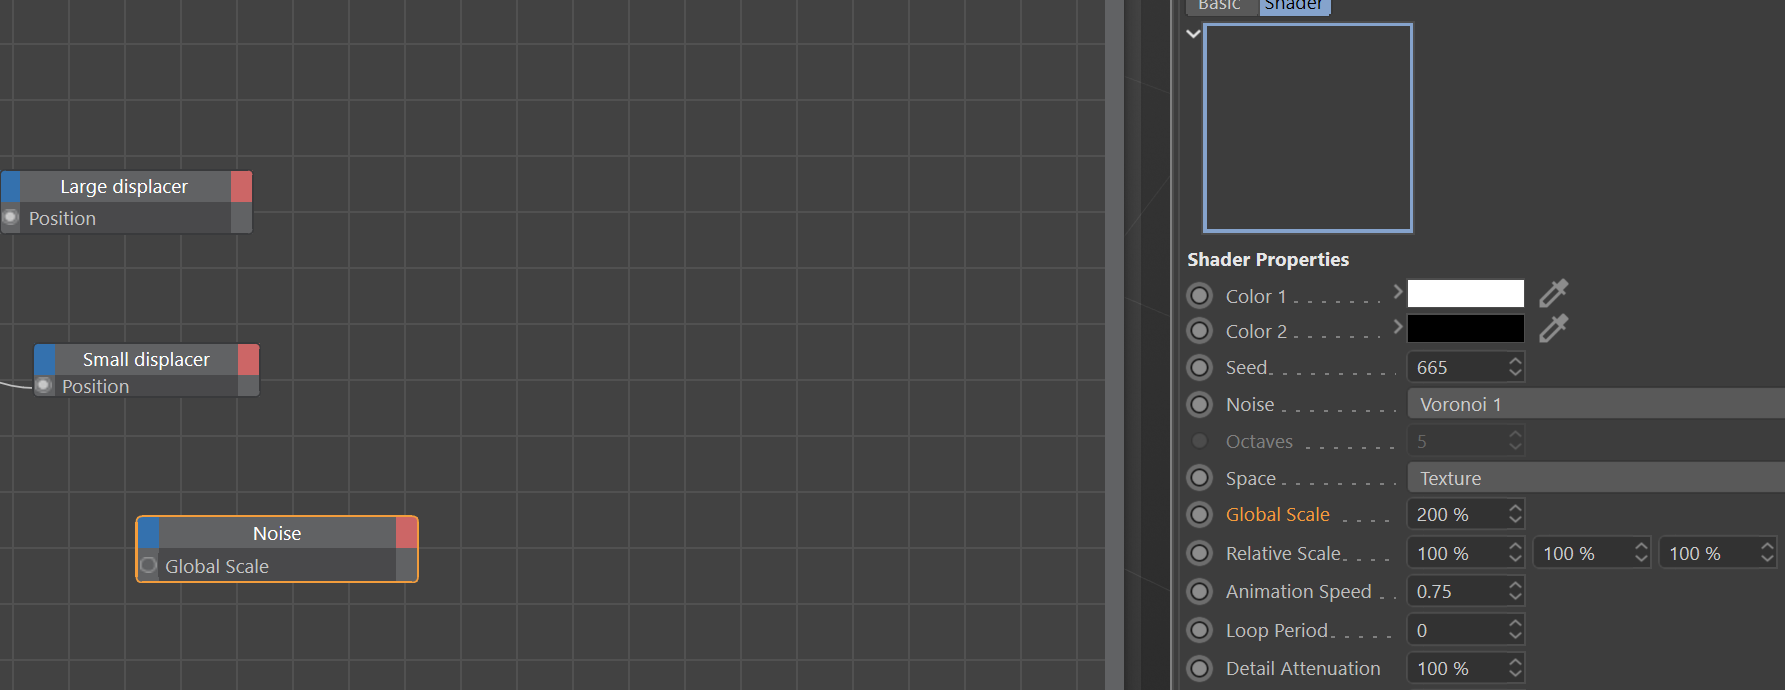1785x690 pixels.
Task: Pick Color 2 with eyedropper icon
Action: pos(1553,328)
